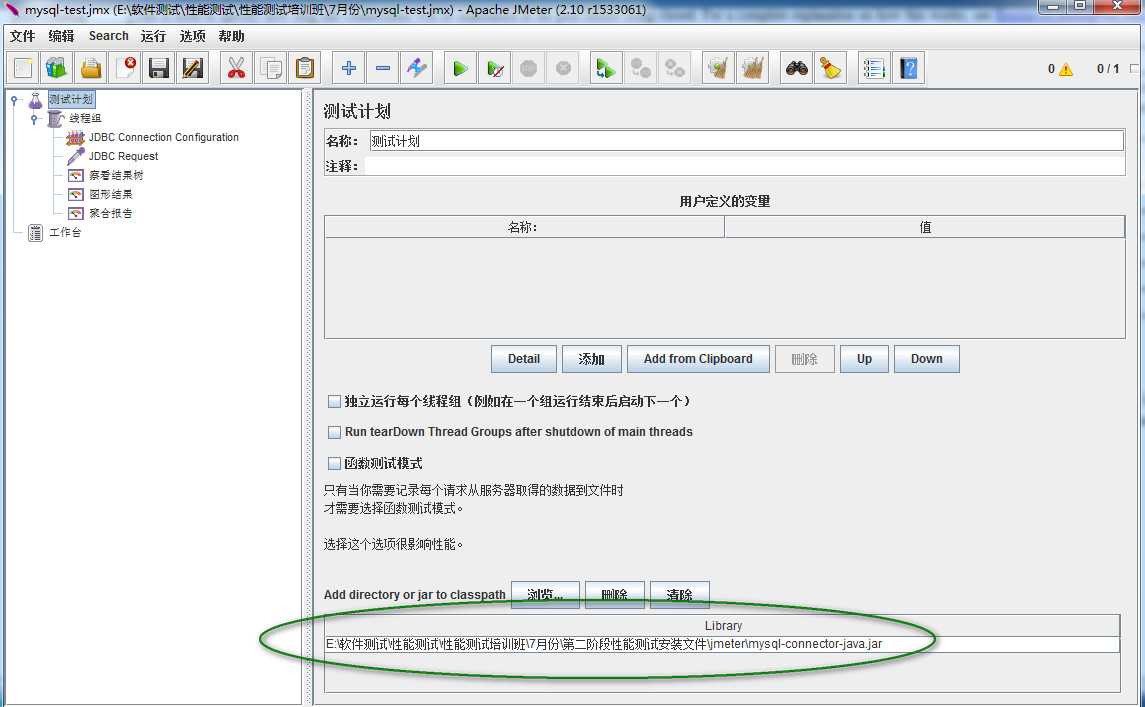Click Library column header

[x=723, y=626]
